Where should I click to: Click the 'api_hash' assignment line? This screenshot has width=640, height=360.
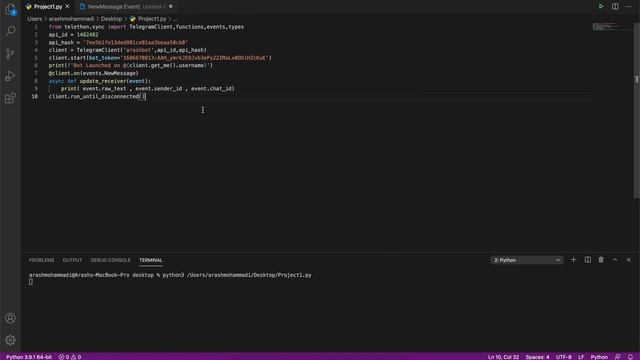point(118,42)
